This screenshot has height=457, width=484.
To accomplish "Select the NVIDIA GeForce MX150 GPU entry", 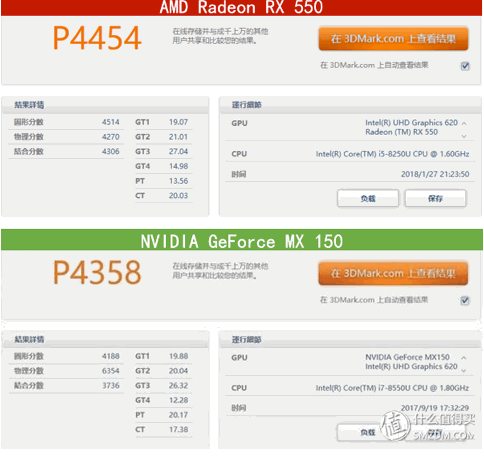I will [x=407, y=357].
